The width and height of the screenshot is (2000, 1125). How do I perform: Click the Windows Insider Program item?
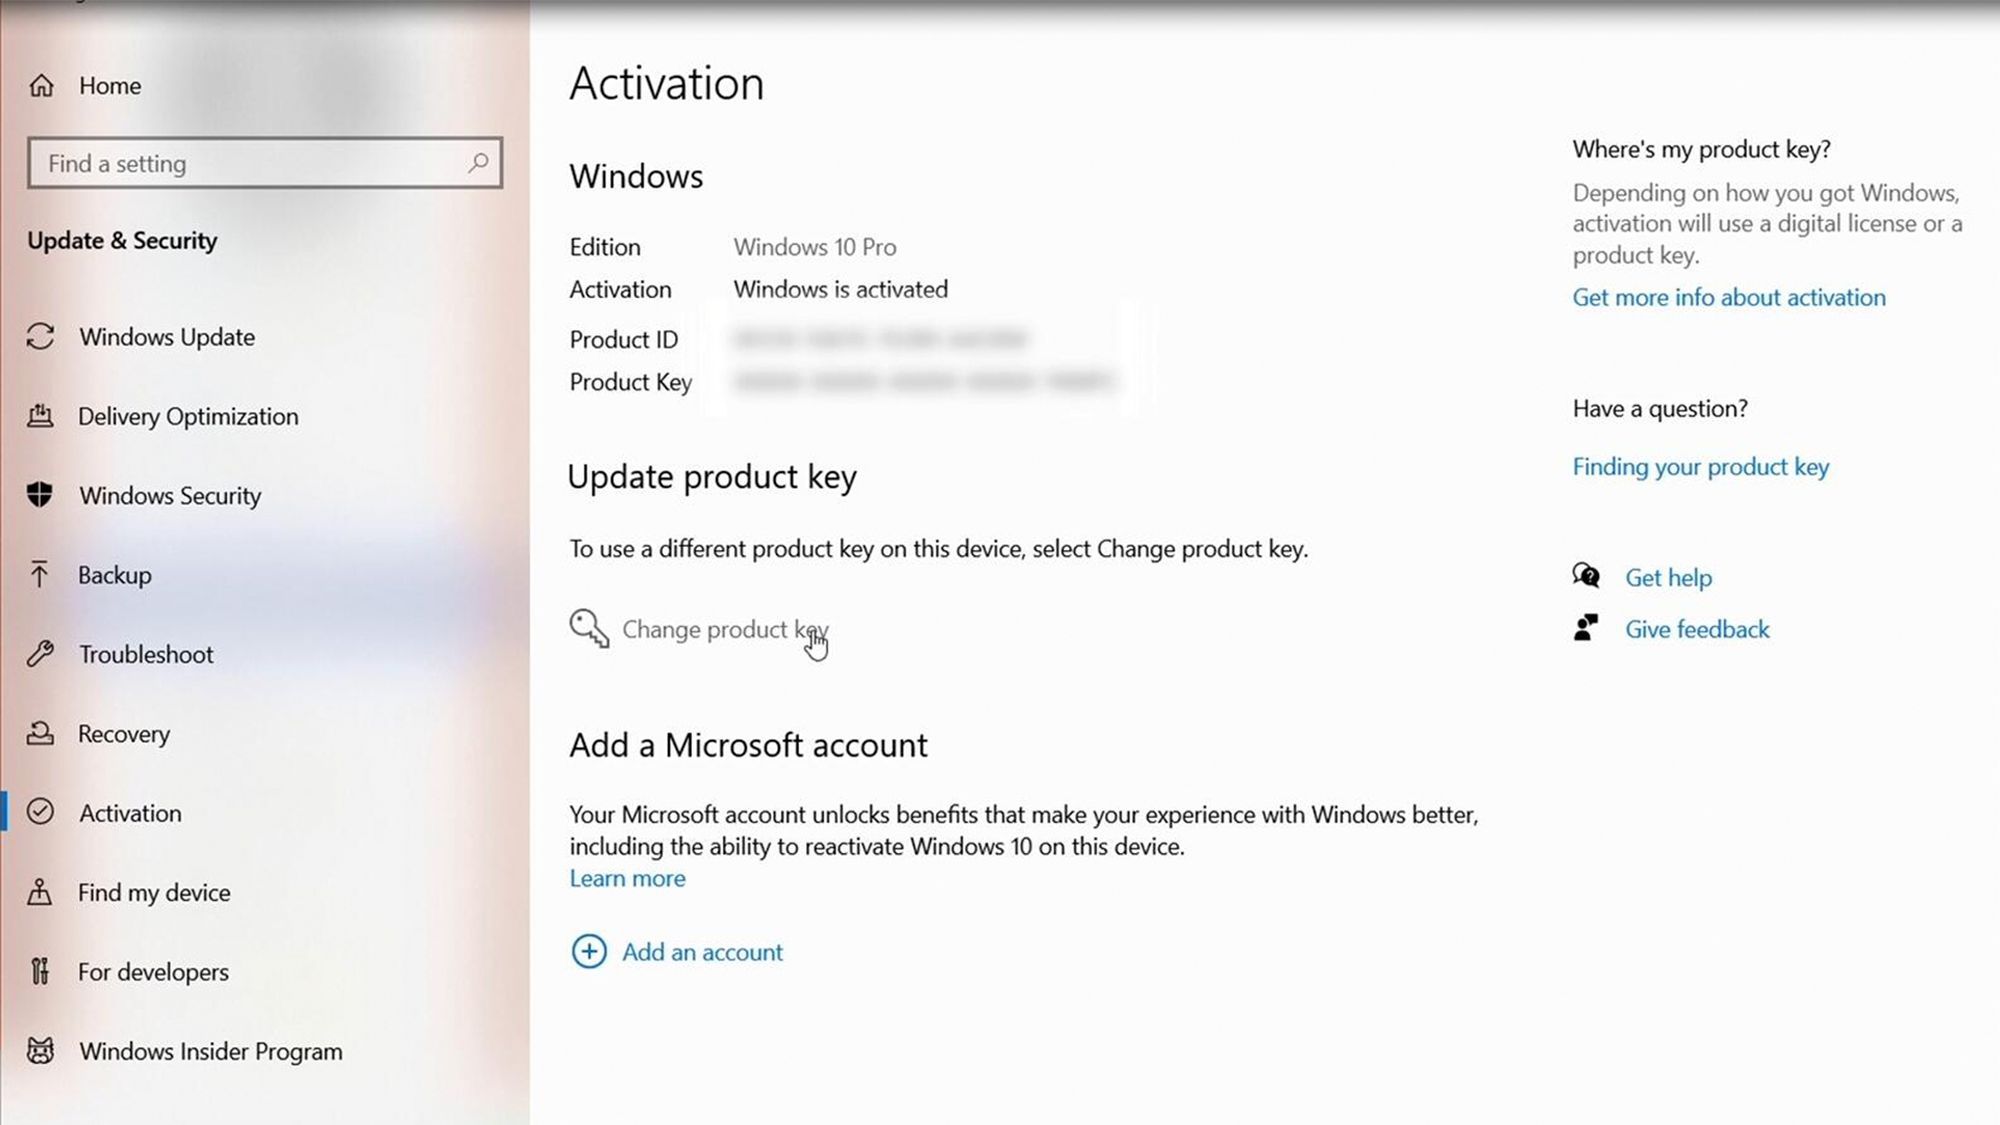[x=210, y=1049]
